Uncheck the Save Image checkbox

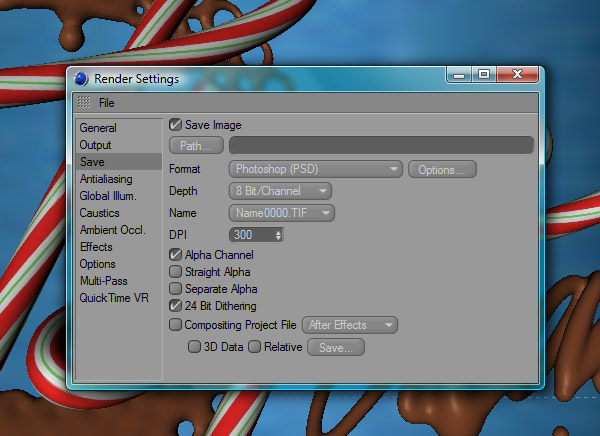(175, 125)
